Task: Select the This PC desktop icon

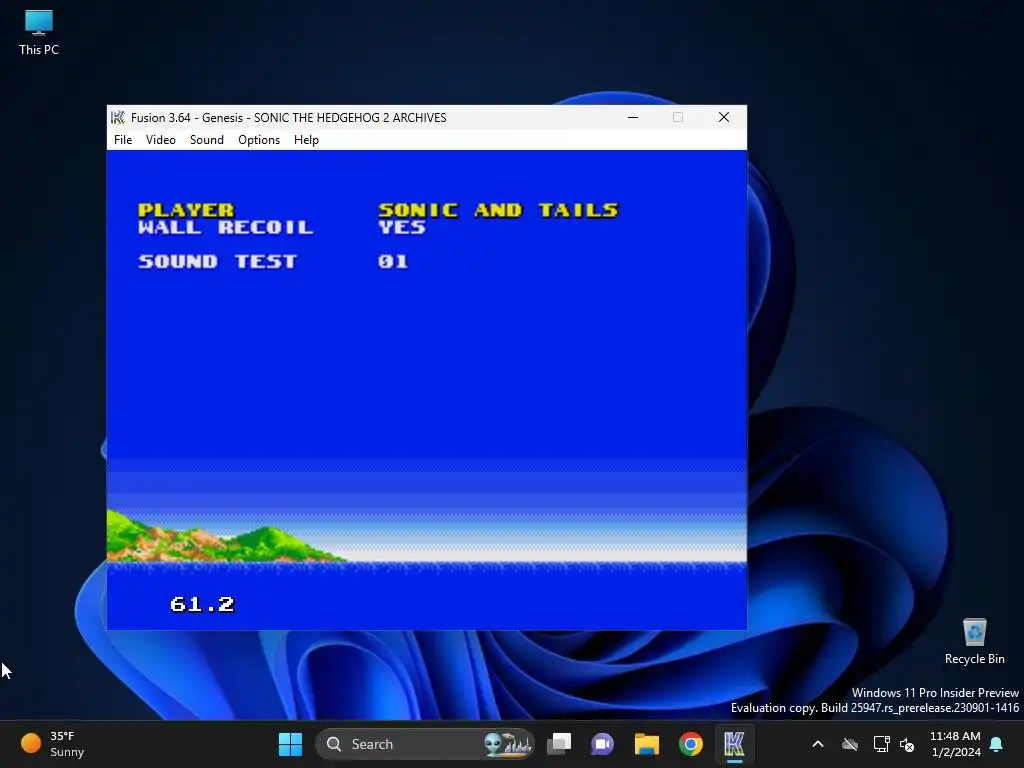Action: coord(39,33)
